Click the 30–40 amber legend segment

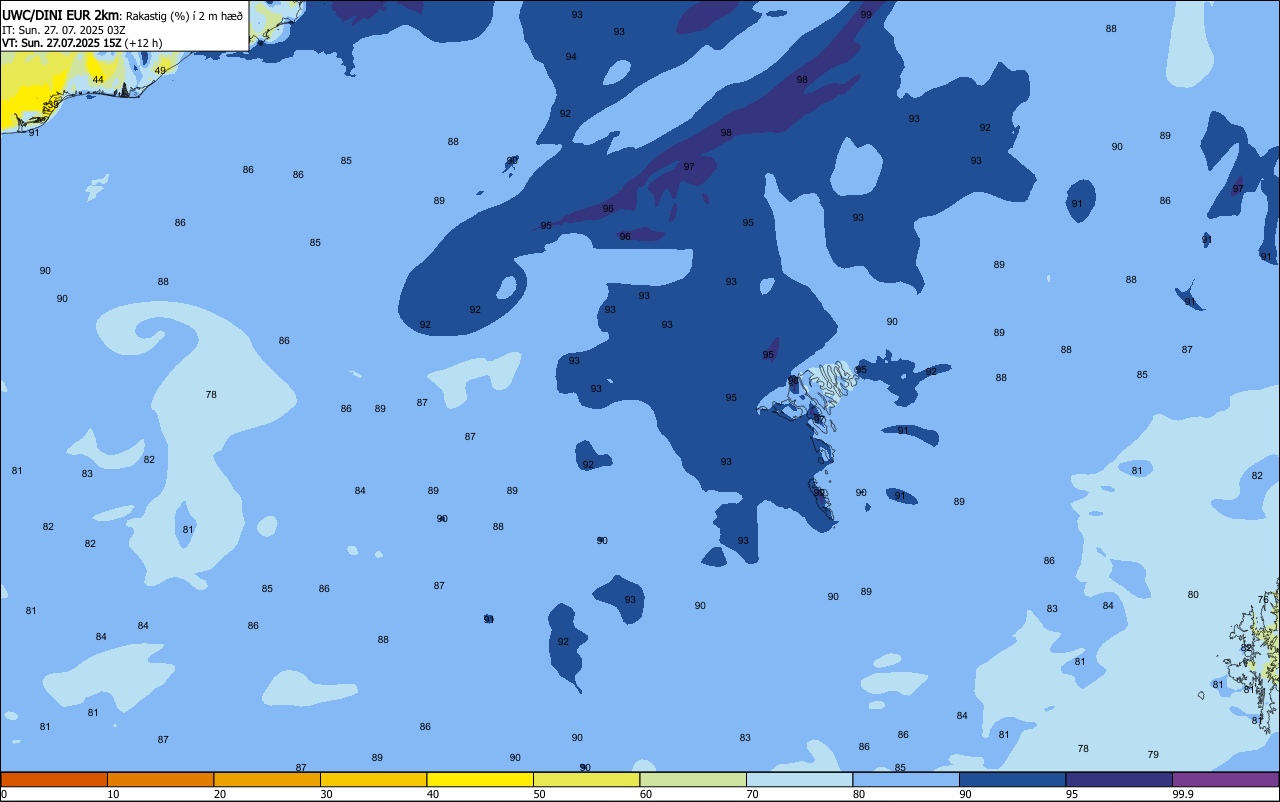(373, 779)
